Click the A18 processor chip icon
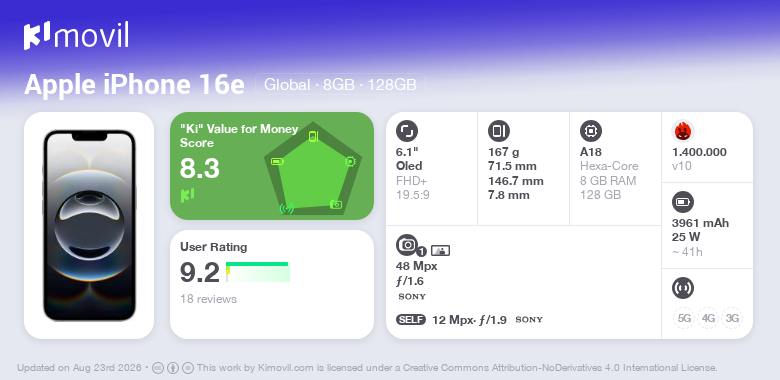 tap(590, 131)
